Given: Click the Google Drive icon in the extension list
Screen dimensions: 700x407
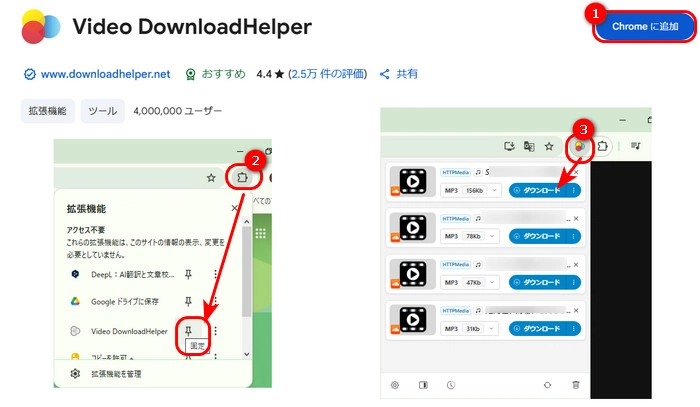Looking at the screenshot, I should pos(75,301).
